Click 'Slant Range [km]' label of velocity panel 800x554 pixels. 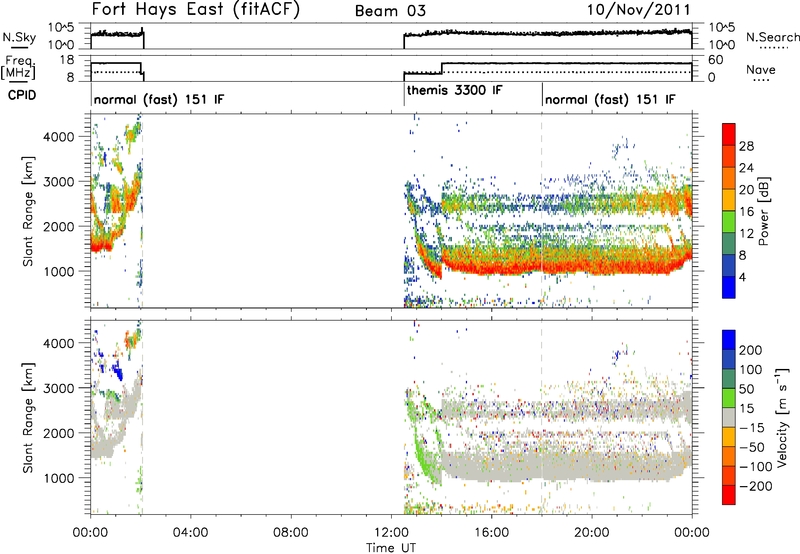click(x=28, y=418)
